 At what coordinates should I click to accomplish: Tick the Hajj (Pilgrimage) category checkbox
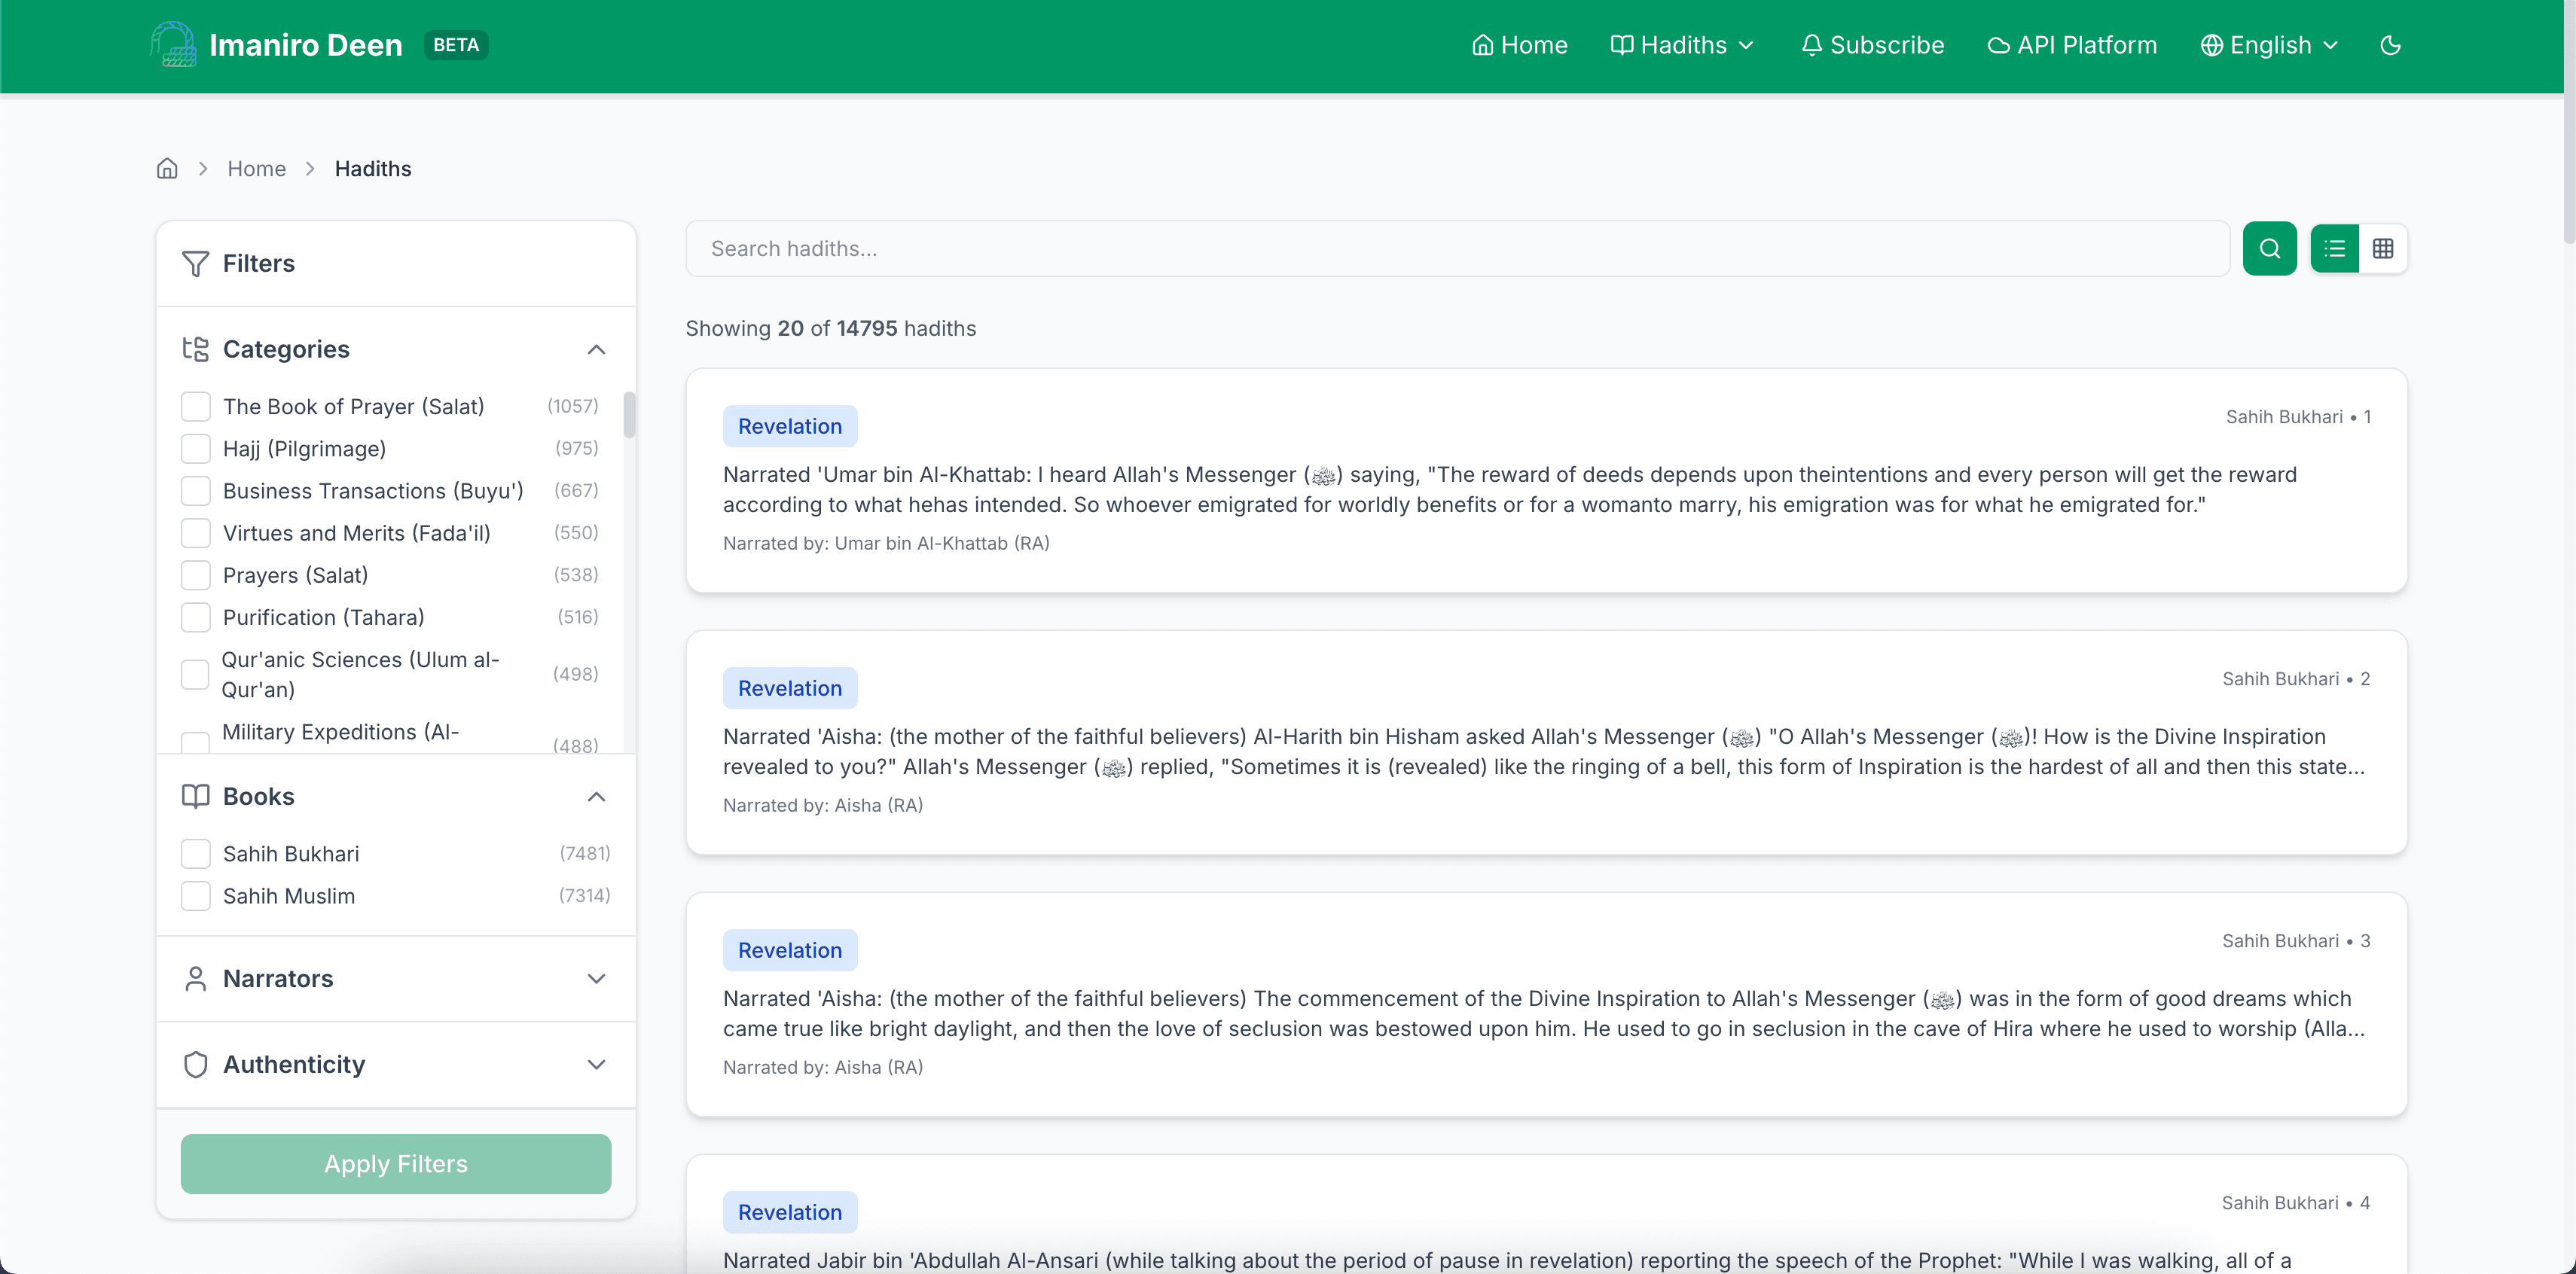(195, 448)
